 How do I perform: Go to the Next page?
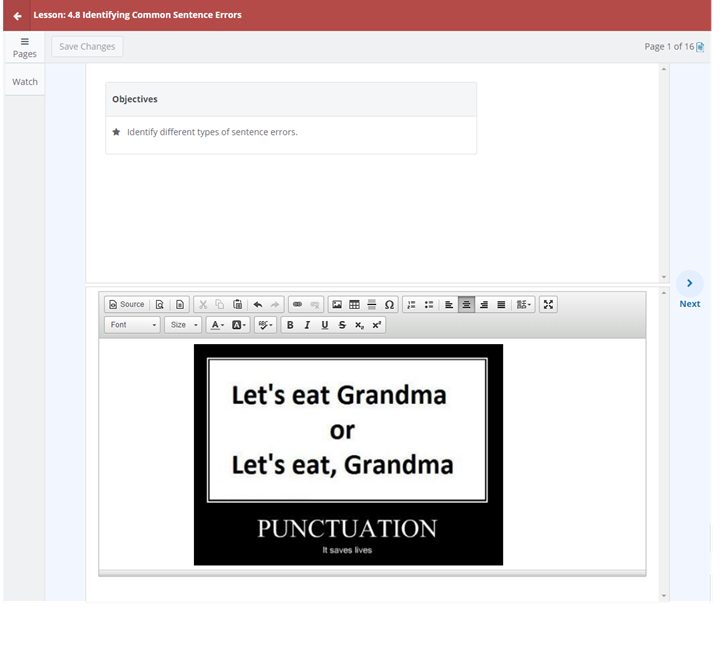[690, 290]
